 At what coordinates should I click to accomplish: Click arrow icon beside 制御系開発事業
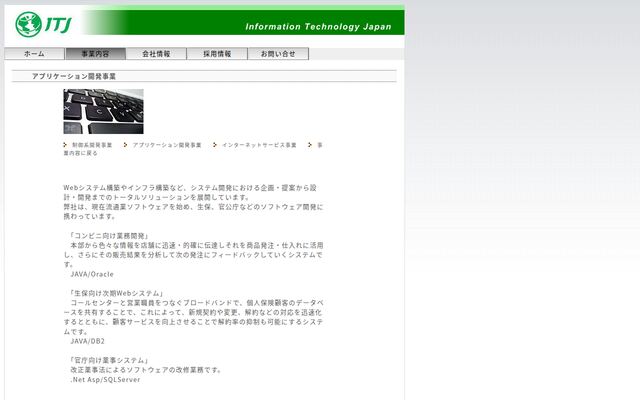pos(65,144)
